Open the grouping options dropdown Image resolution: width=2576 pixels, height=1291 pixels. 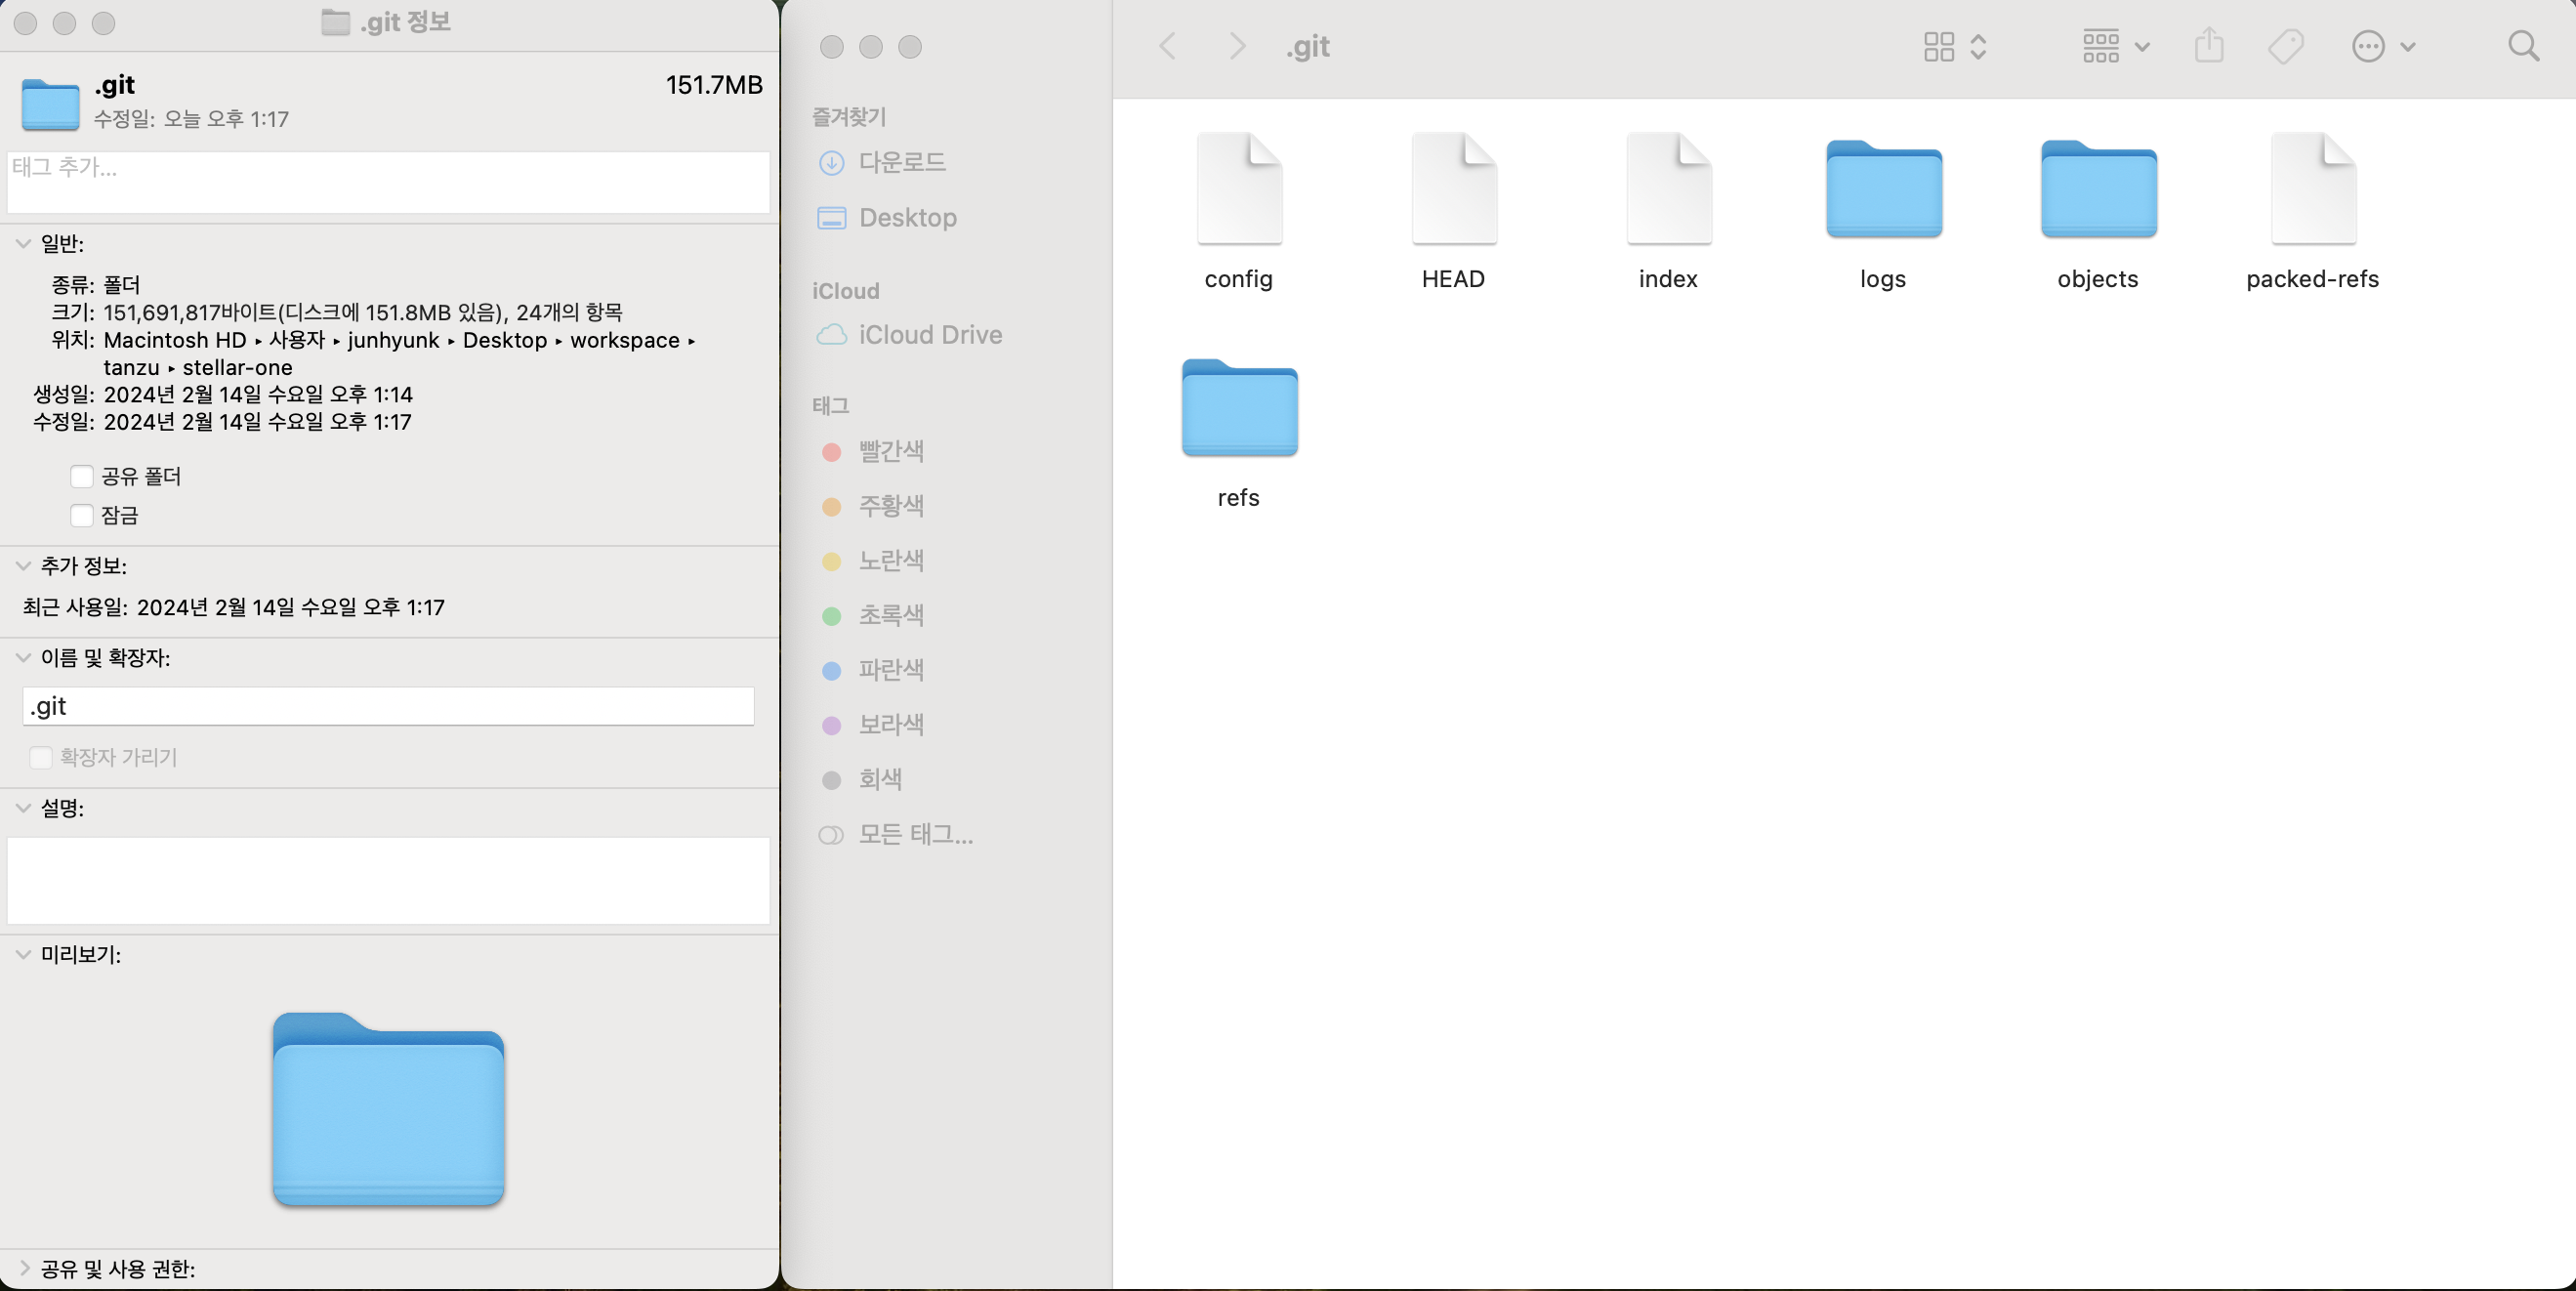tap(2114, 46)
